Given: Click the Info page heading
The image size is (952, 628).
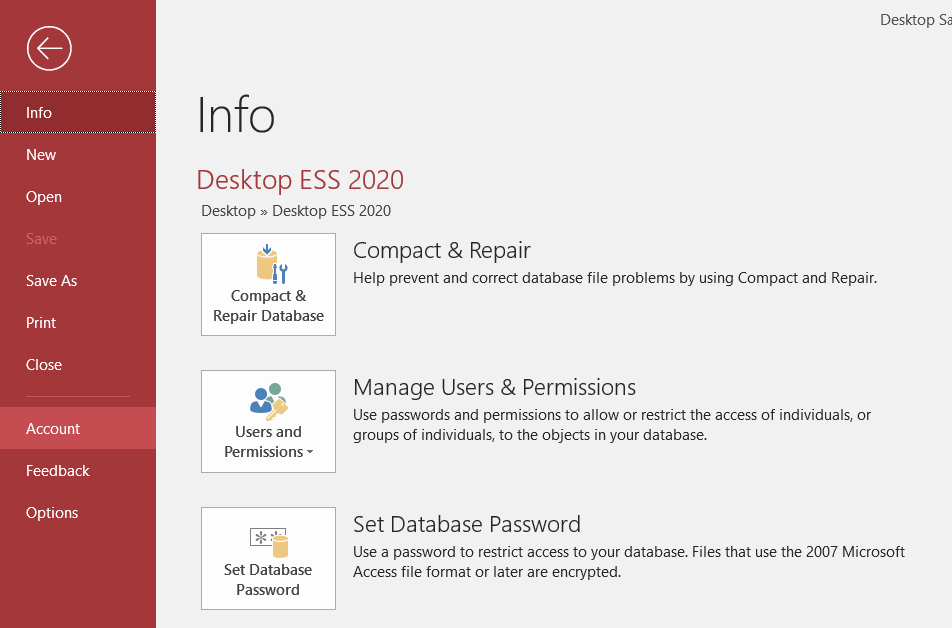Looking at the screenshot, I should coord(236,115).
